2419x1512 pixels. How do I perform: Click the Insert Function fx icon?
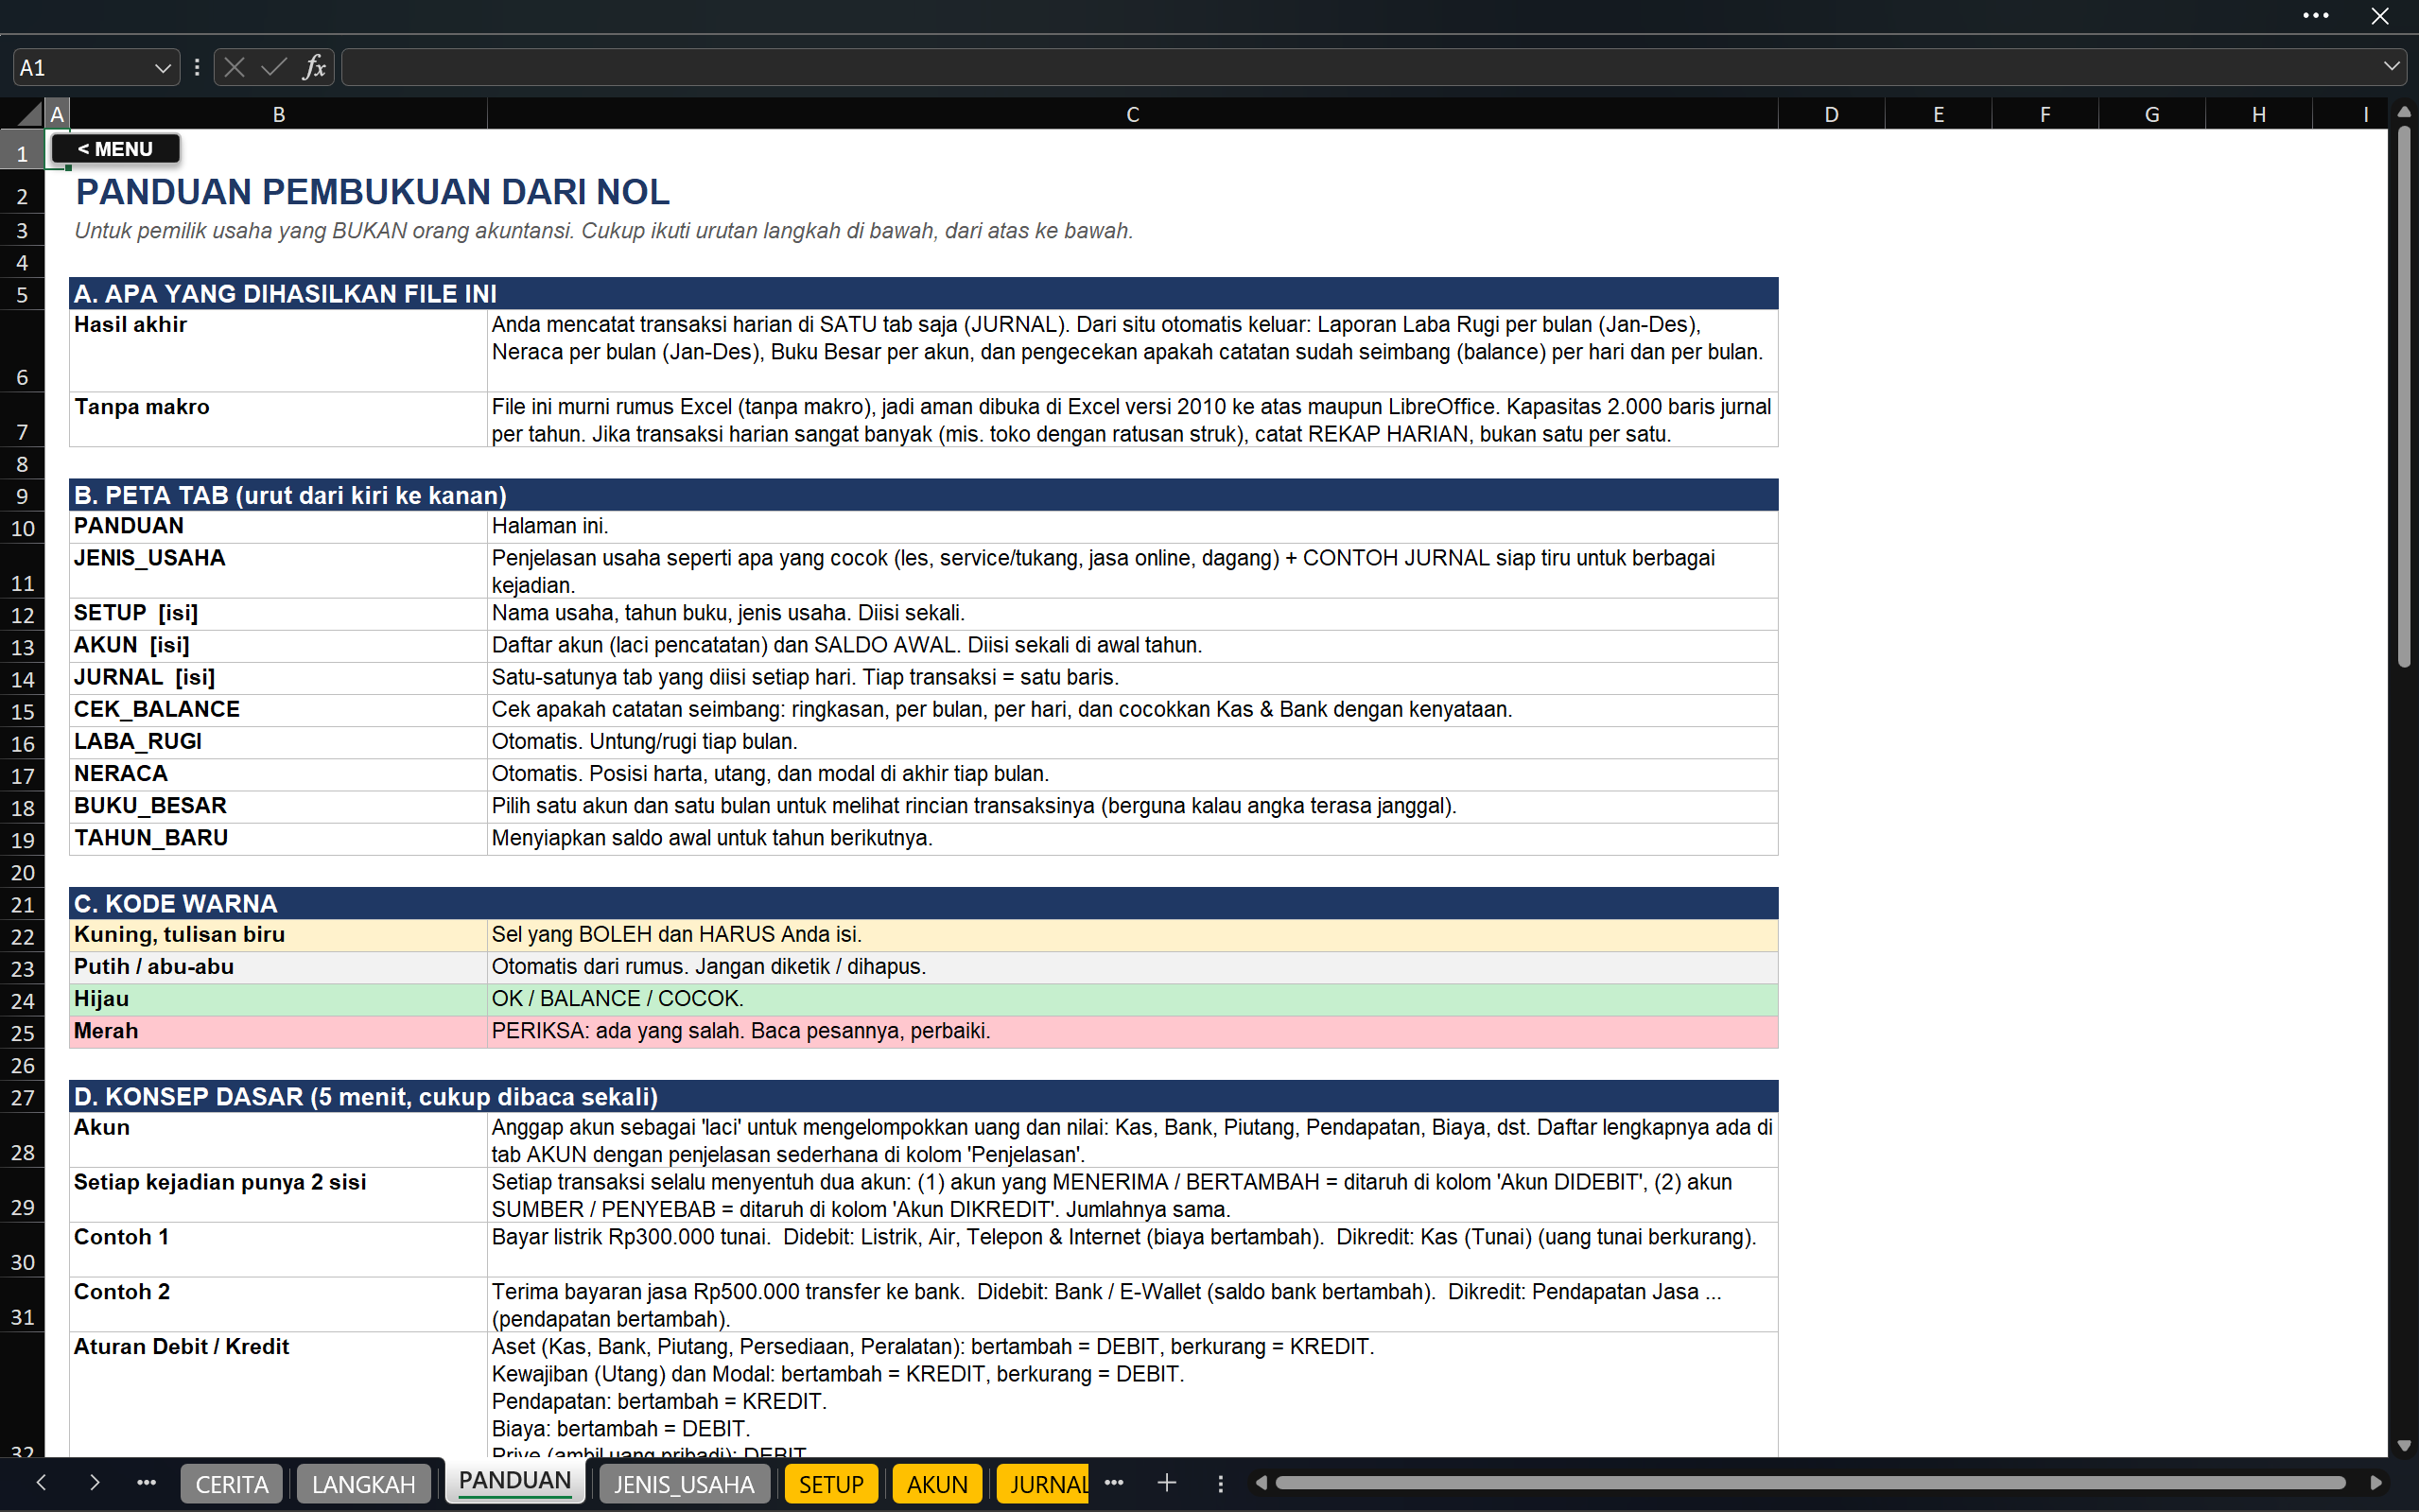pyautogui.click(x=314, y=67)
